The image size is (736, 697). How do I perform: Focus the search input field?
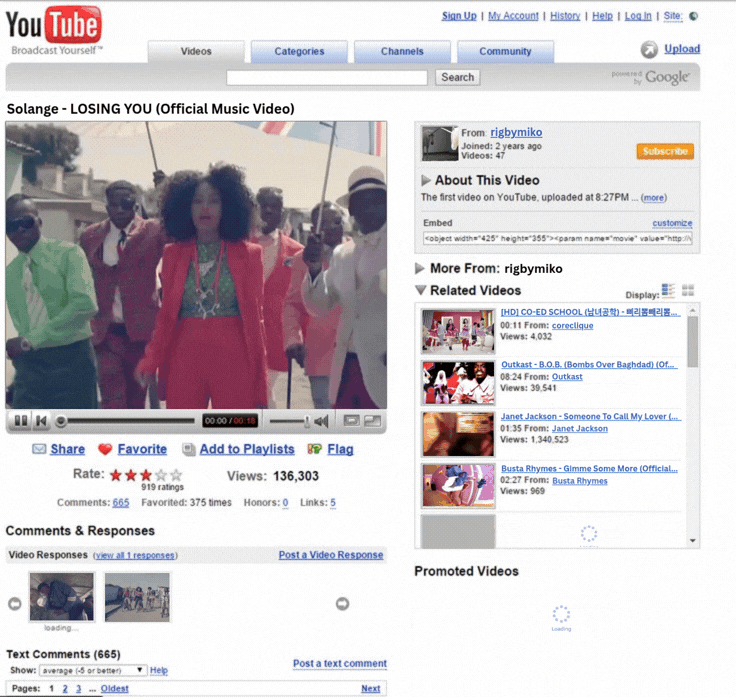click(327, 78)
